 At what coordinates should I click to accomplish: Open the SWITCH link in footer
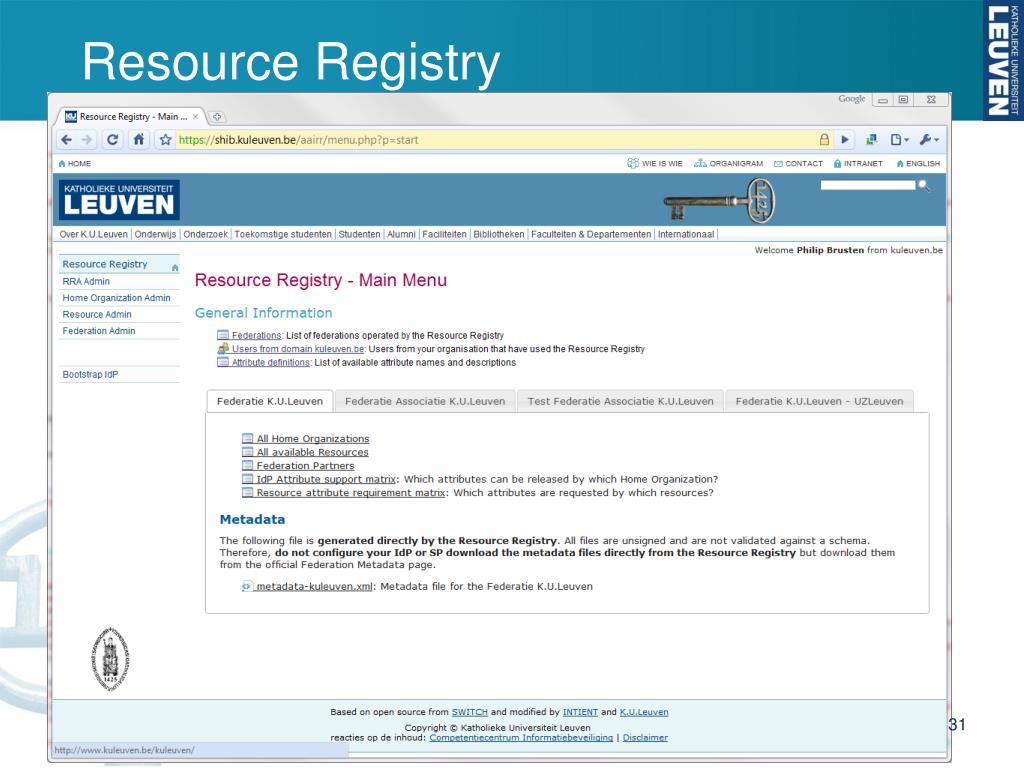point(470,712)
